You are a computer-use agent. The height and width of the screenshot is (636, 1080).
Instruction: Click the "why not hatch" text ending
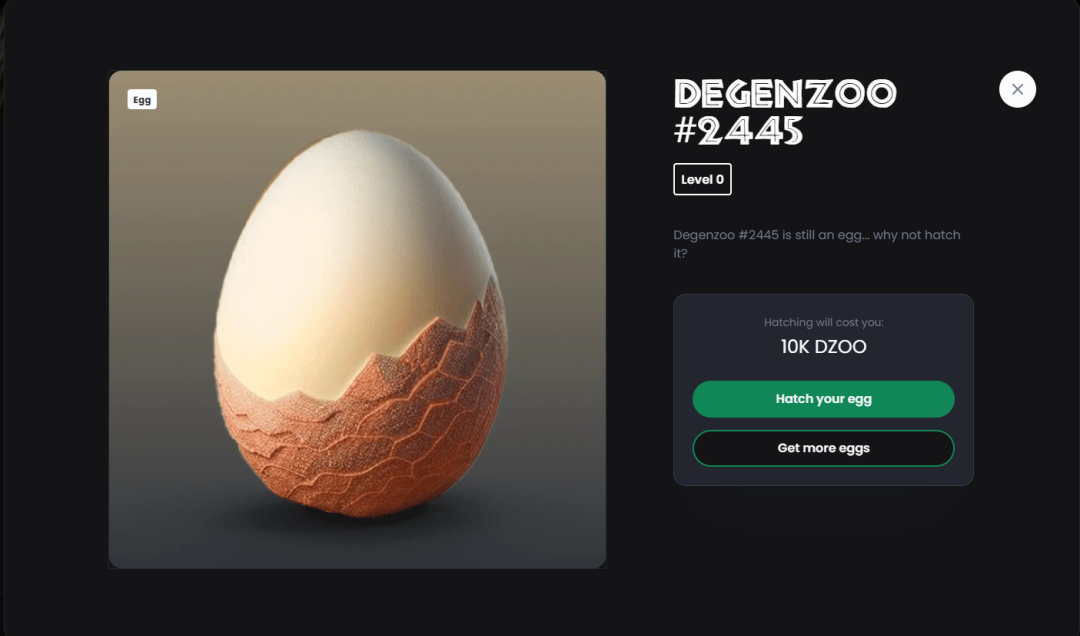pos(680,254)
